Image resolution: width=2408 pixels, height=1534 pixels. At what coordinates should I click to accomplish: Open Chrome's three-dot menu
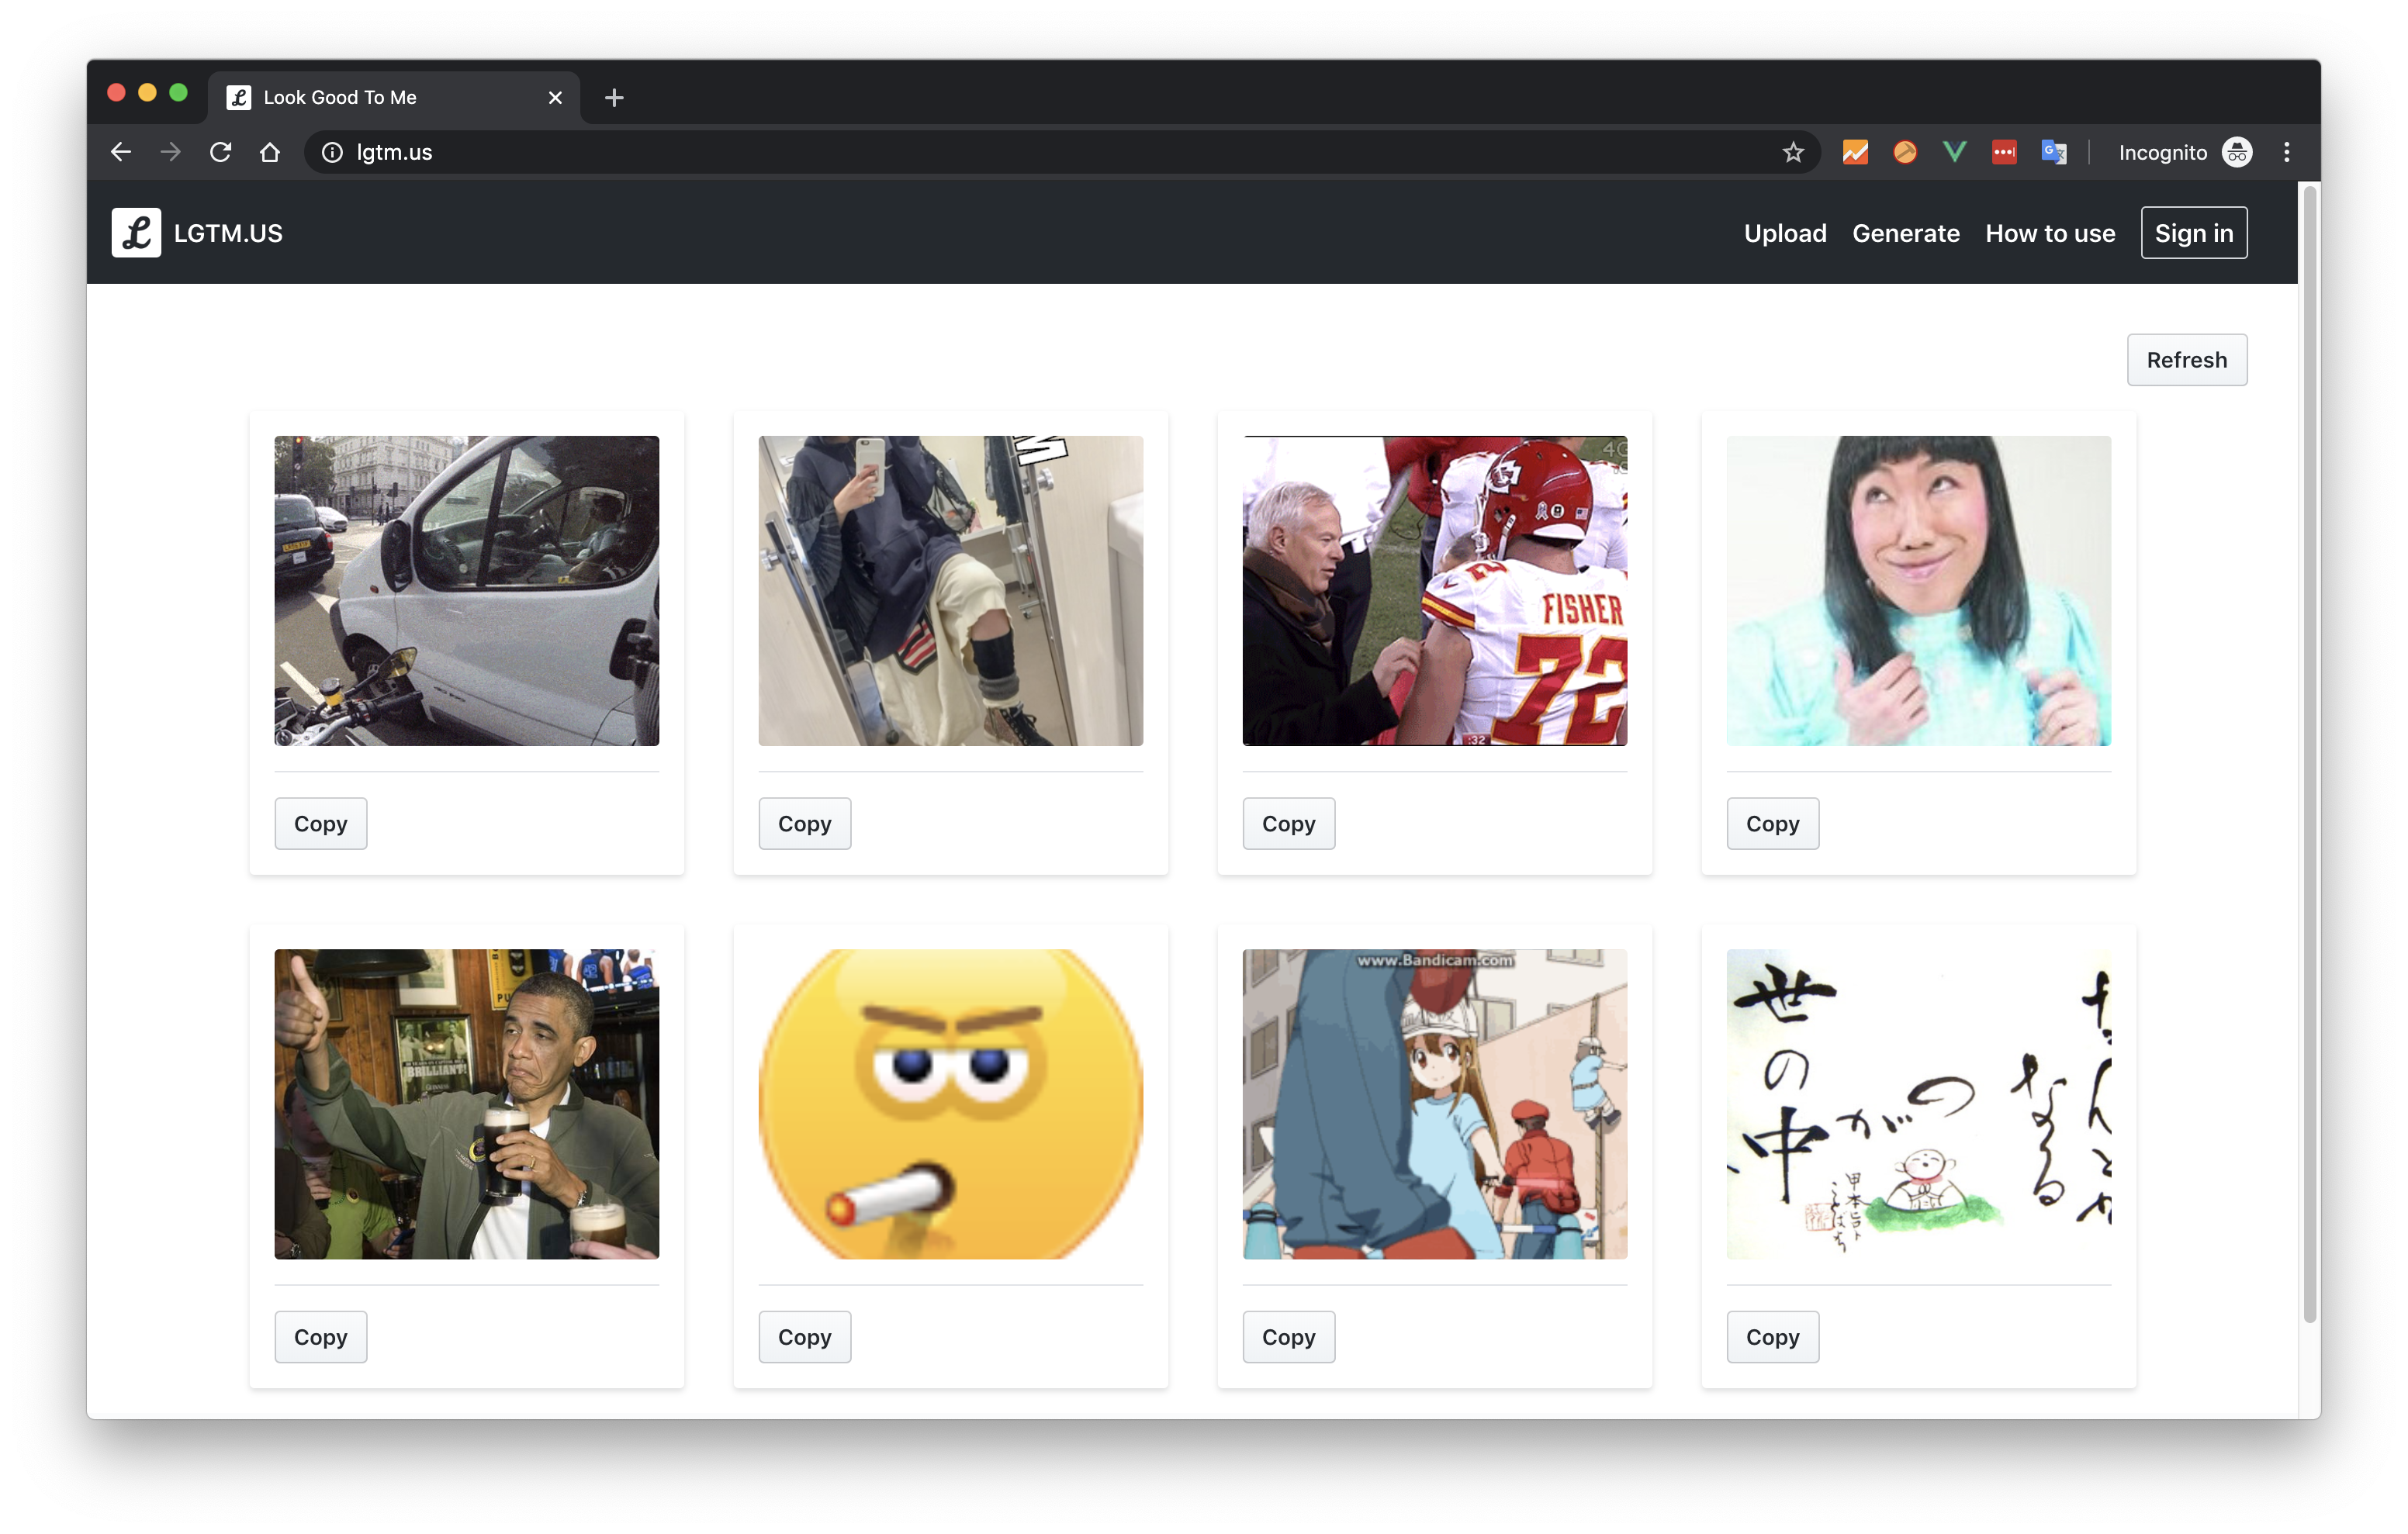click(2286, 151)
